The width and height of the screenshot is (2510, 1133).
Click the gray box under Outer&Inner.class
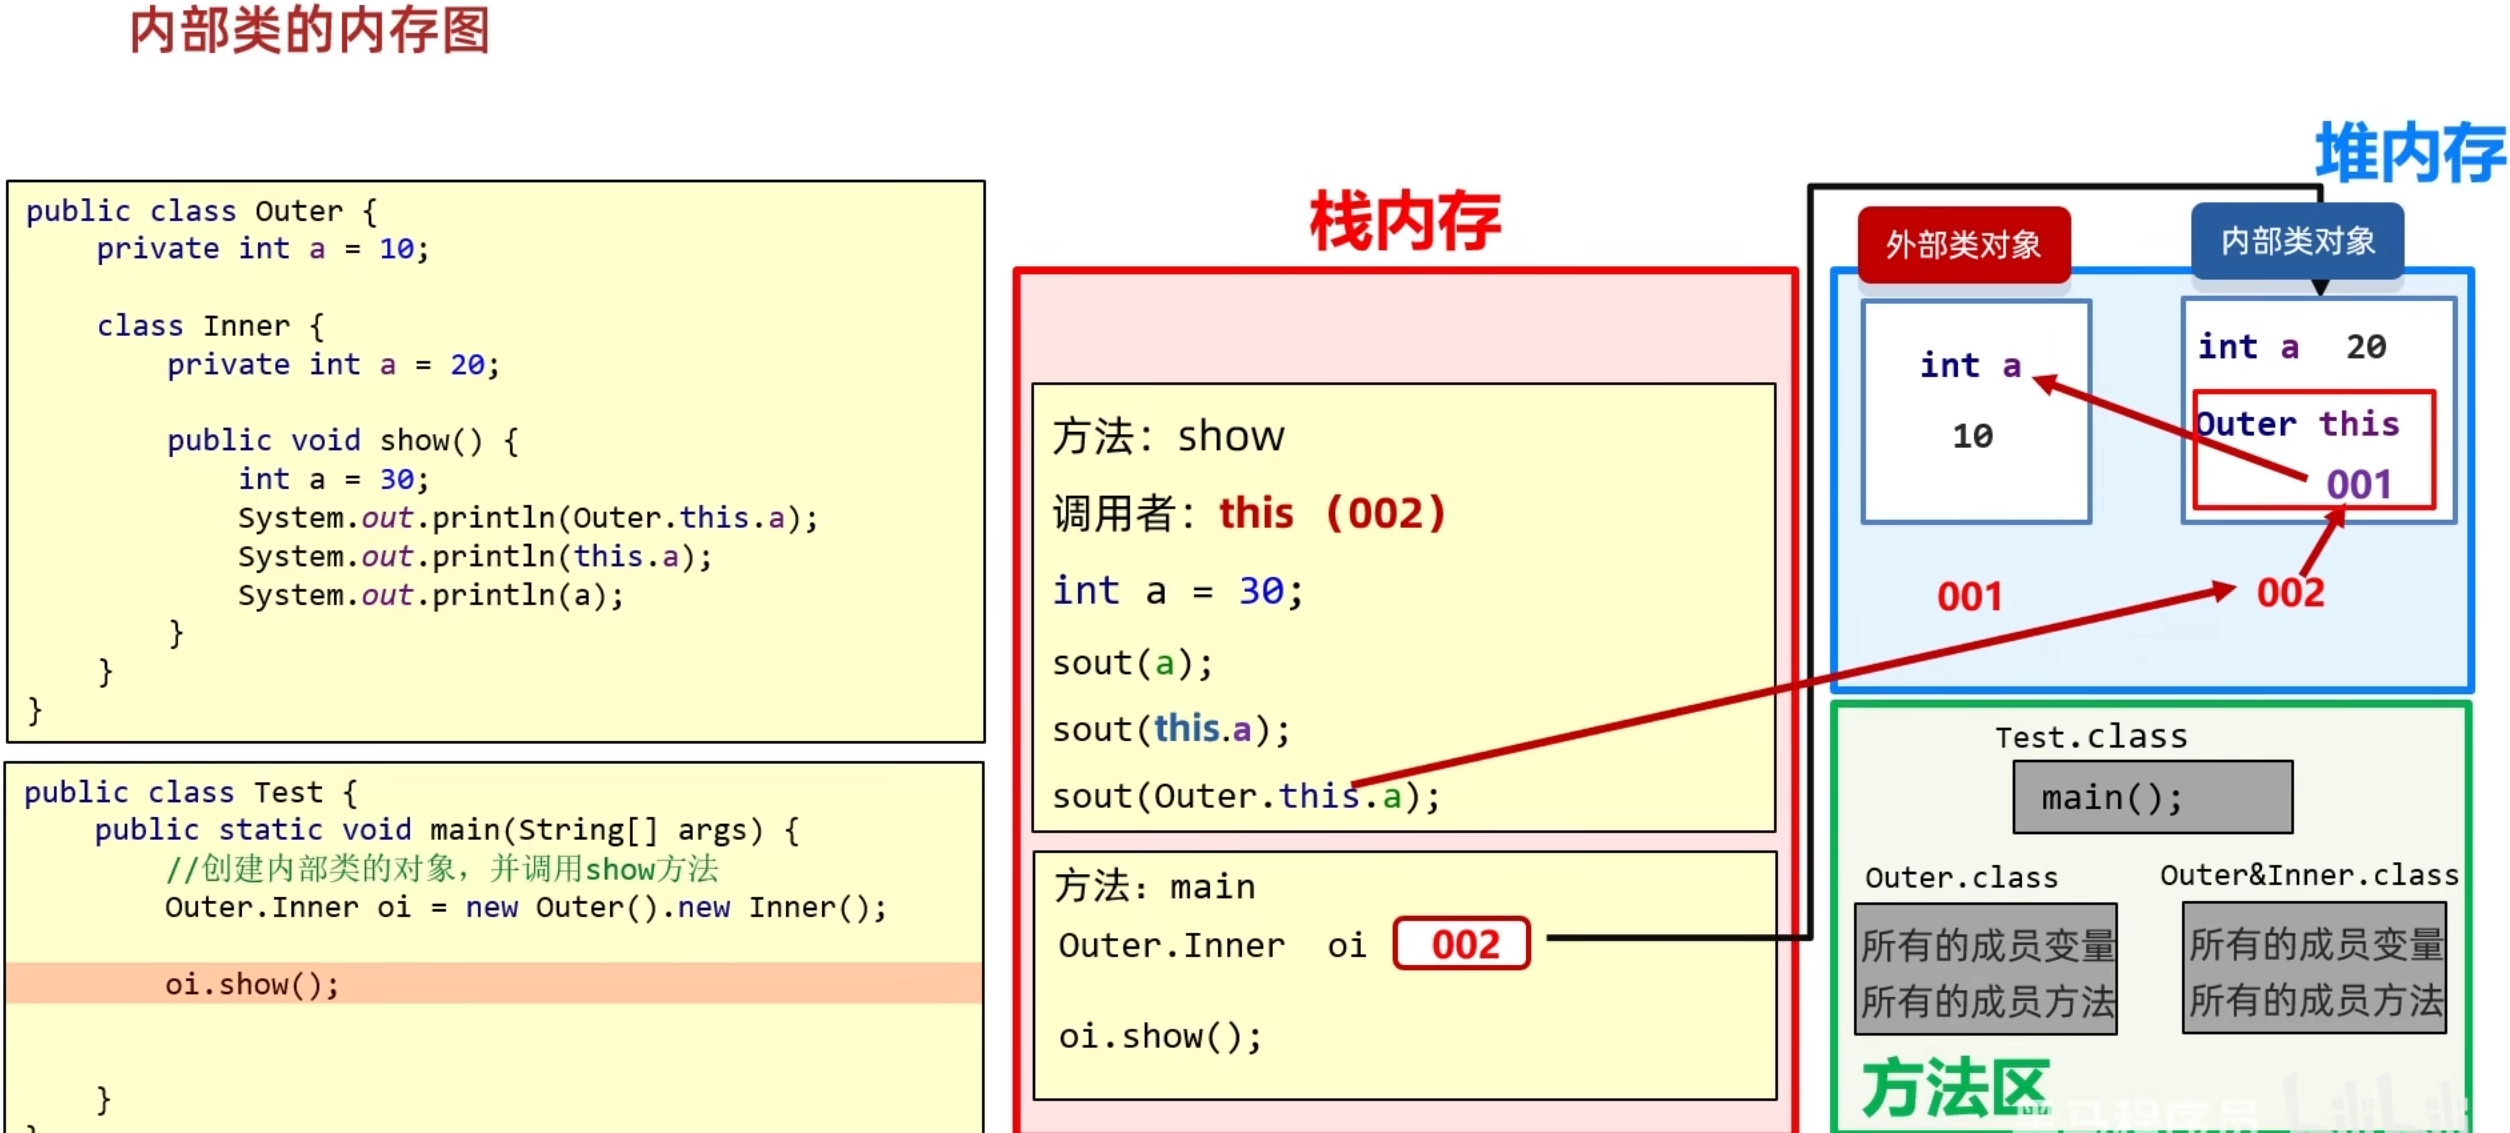2314,968
